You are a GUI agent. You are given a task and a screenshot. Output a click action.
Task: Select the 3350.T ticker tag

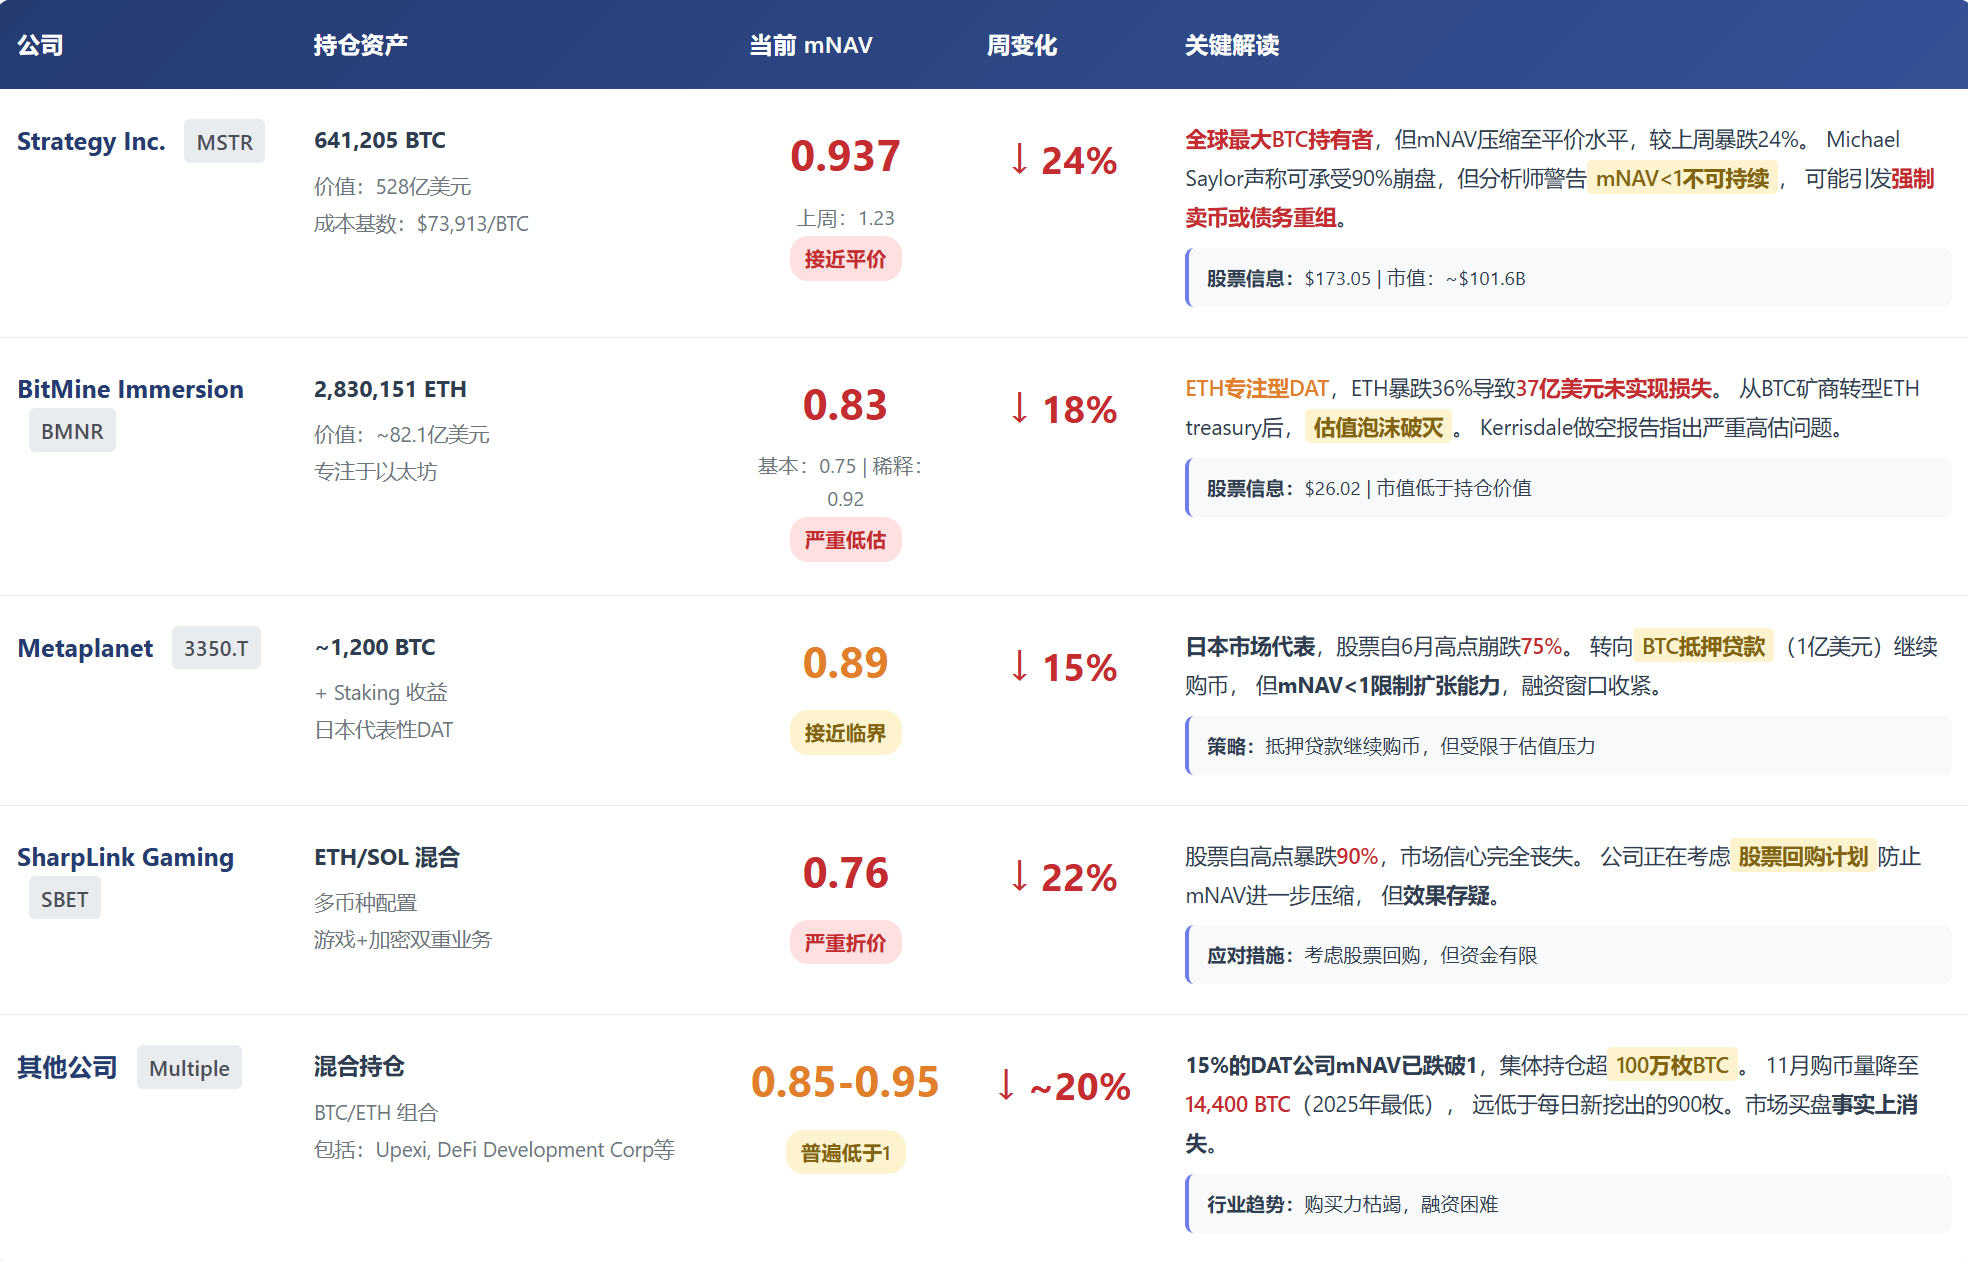(x=216, y=648)
